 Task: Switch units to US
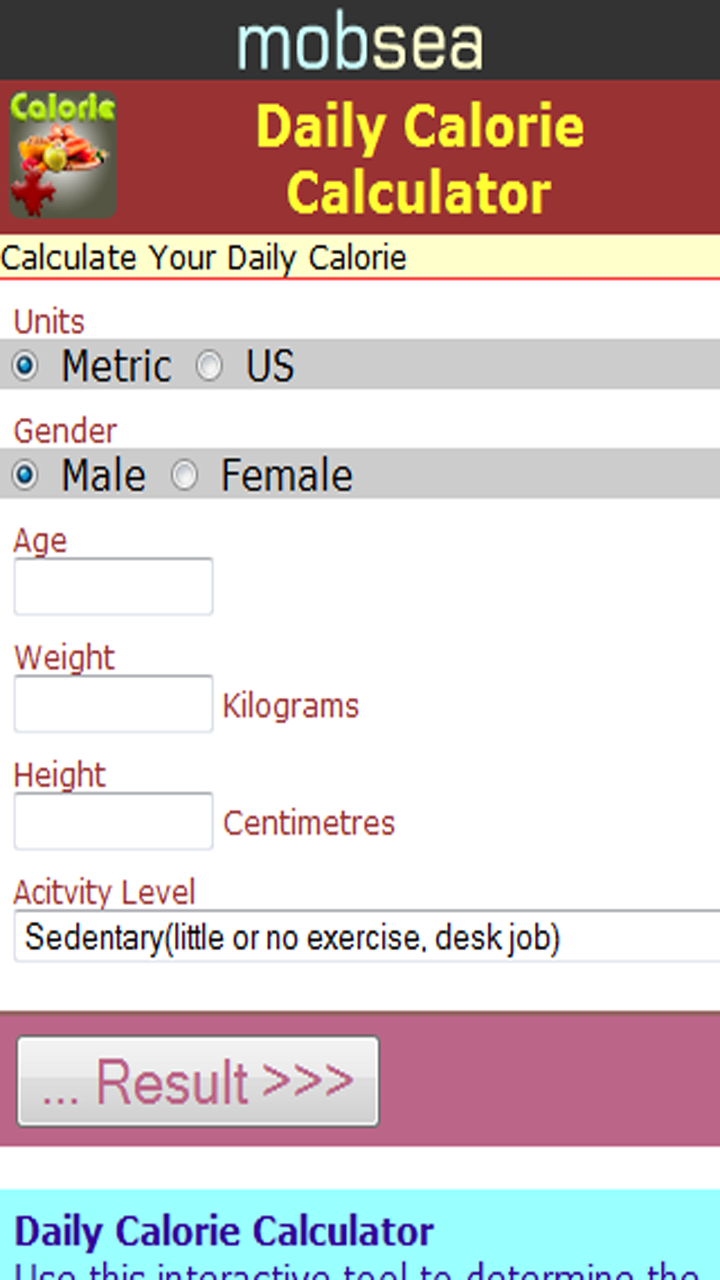tap(211, 367)
